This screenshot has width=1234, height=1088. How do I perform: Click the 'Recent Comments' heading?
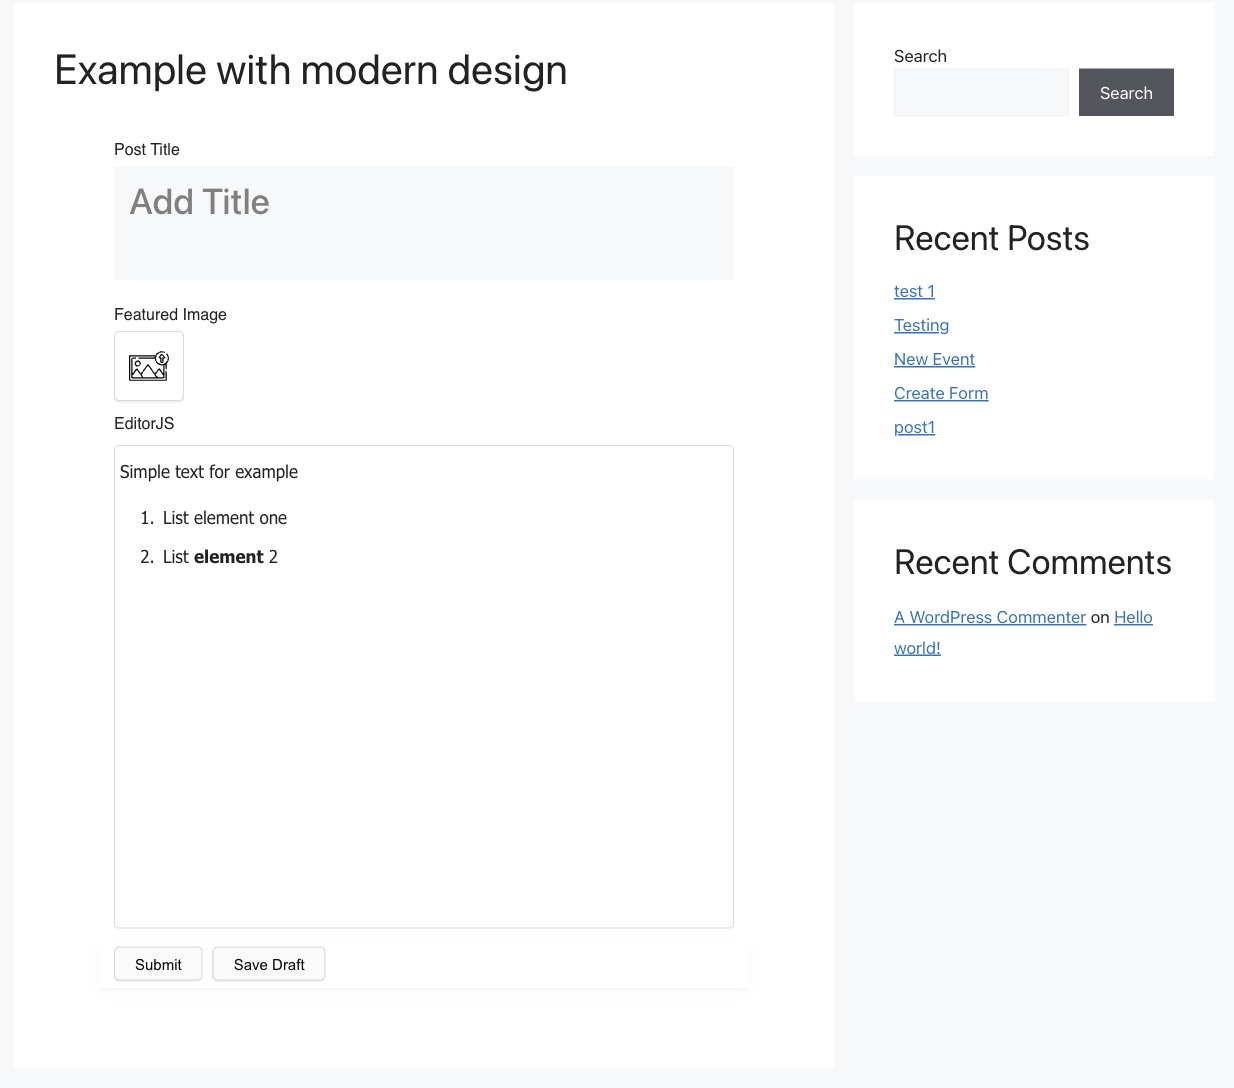click(1032, 562)
